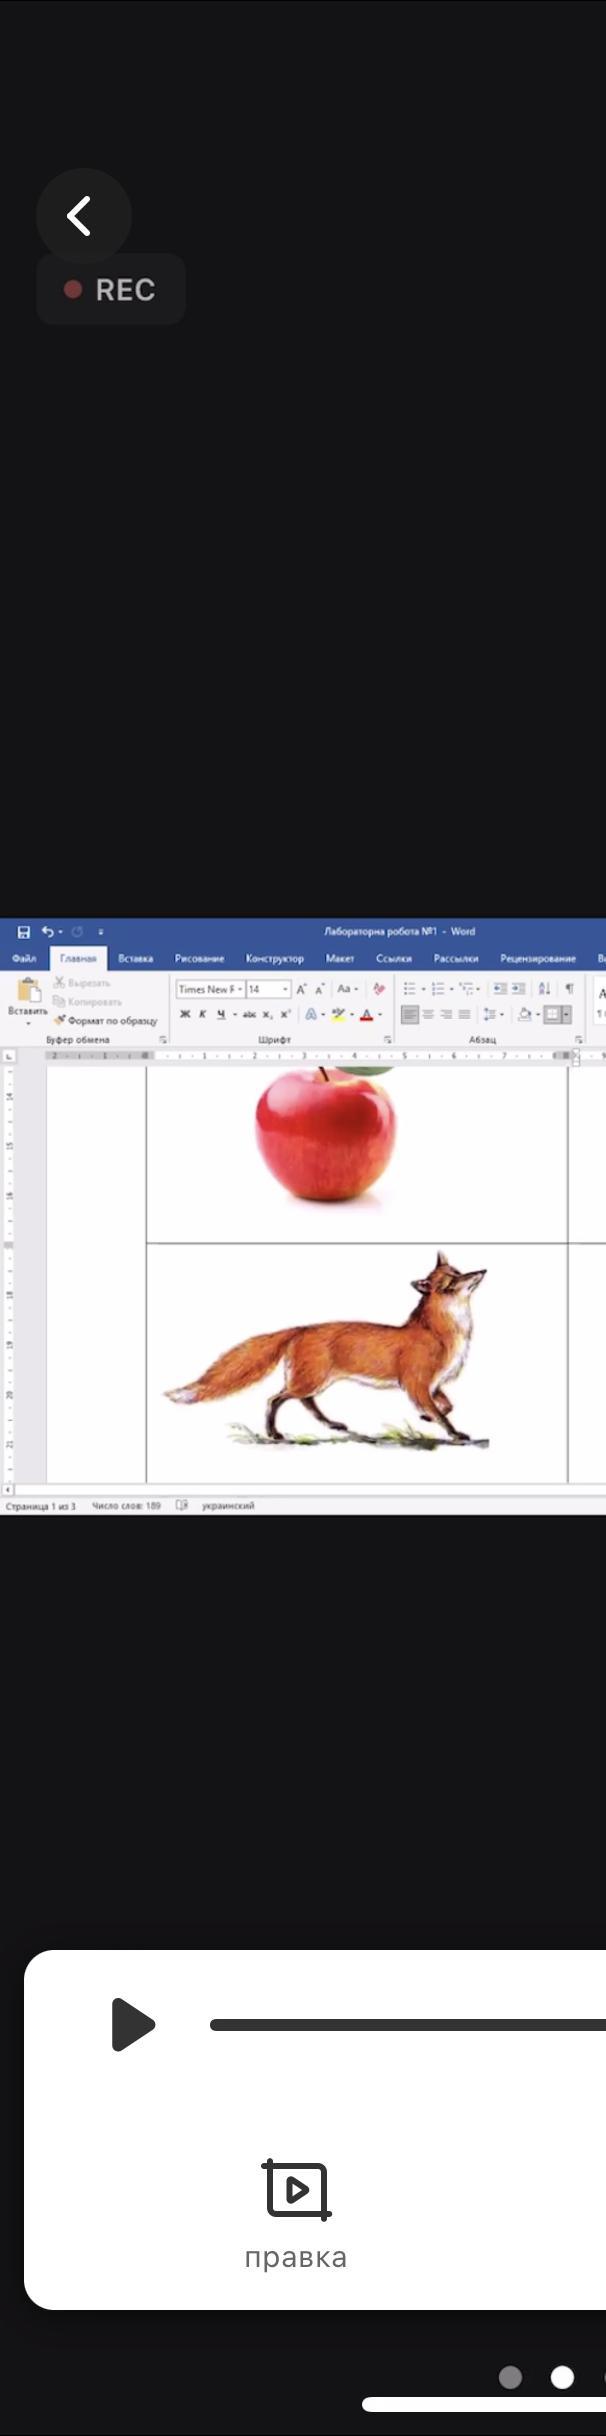
Task: Click the multilevel list icon
Action: (x=465, y=989)
